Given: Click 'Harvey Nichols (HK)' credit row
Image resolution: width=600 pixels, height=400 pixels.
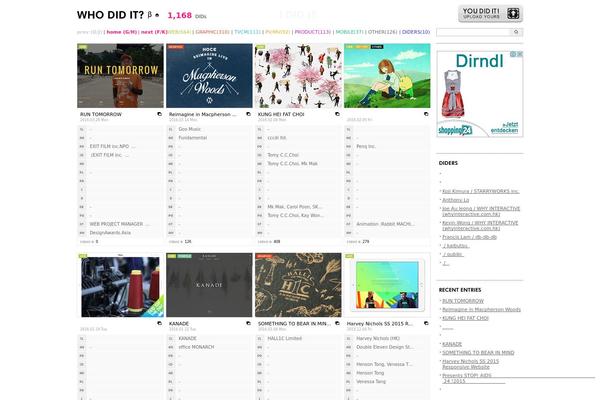Looking at the screenshot, I should 378,339.
